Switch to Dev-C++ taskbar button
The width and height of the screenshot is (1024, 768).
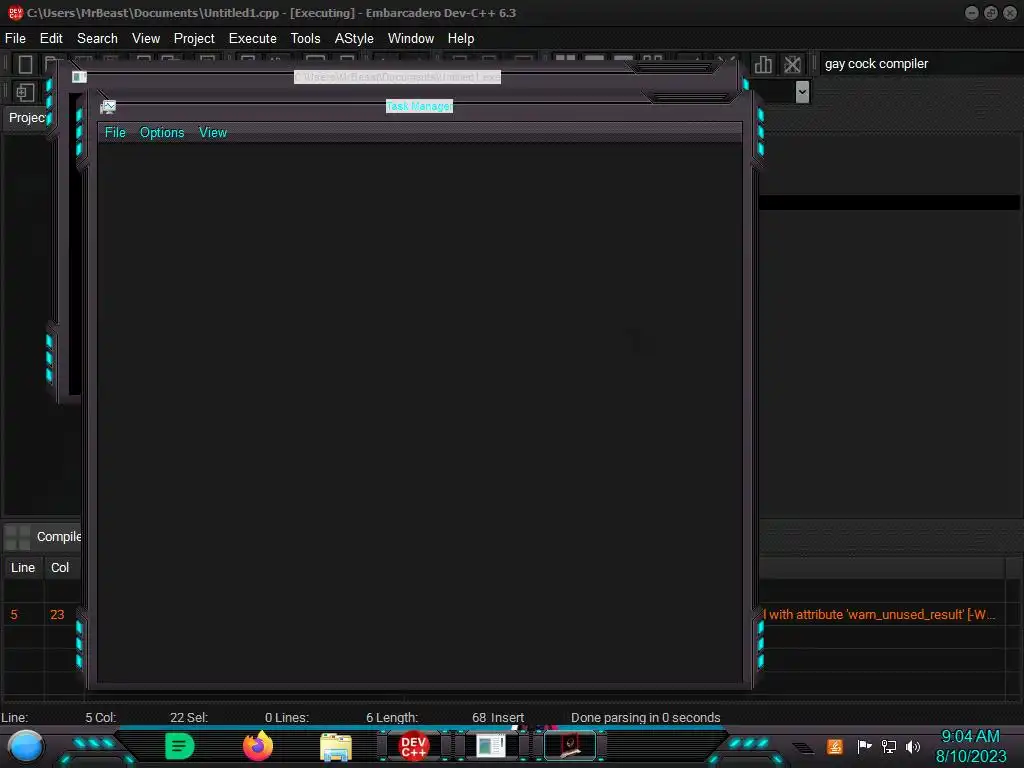point(413,746)
